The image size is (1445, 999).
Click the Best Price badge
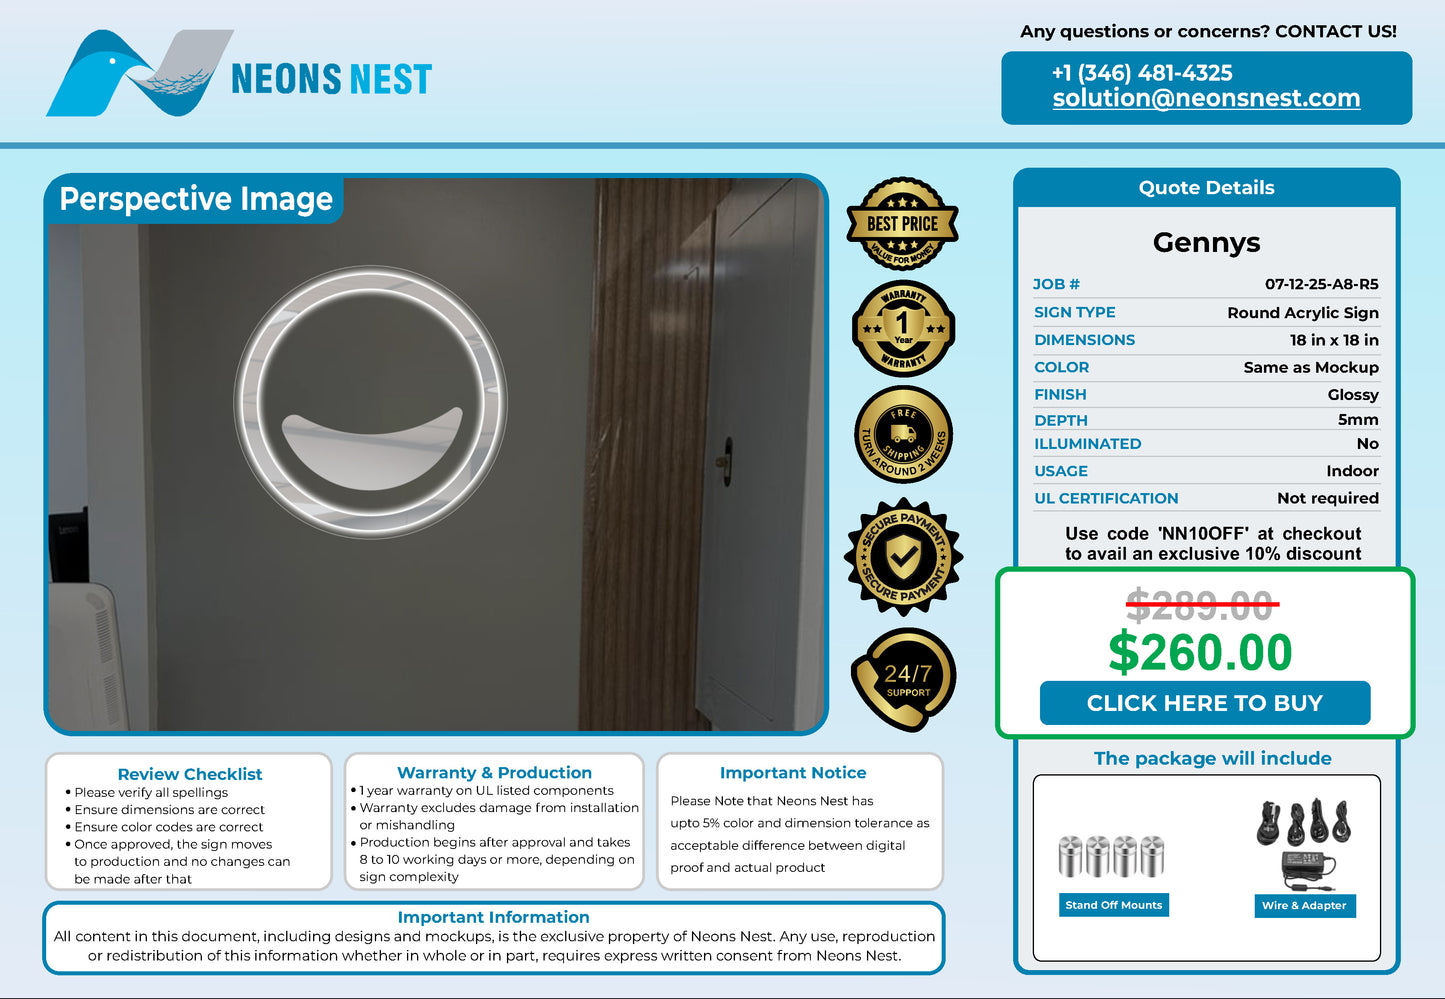click(x=902, y=224)
